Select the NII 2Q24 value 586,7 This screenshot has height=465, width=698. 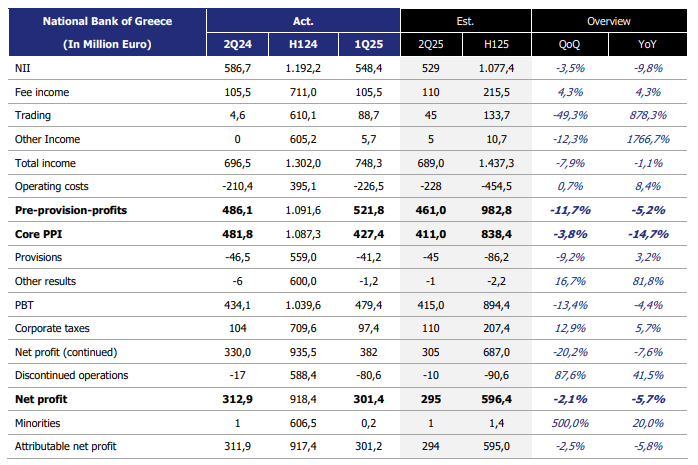click(237, 68)
